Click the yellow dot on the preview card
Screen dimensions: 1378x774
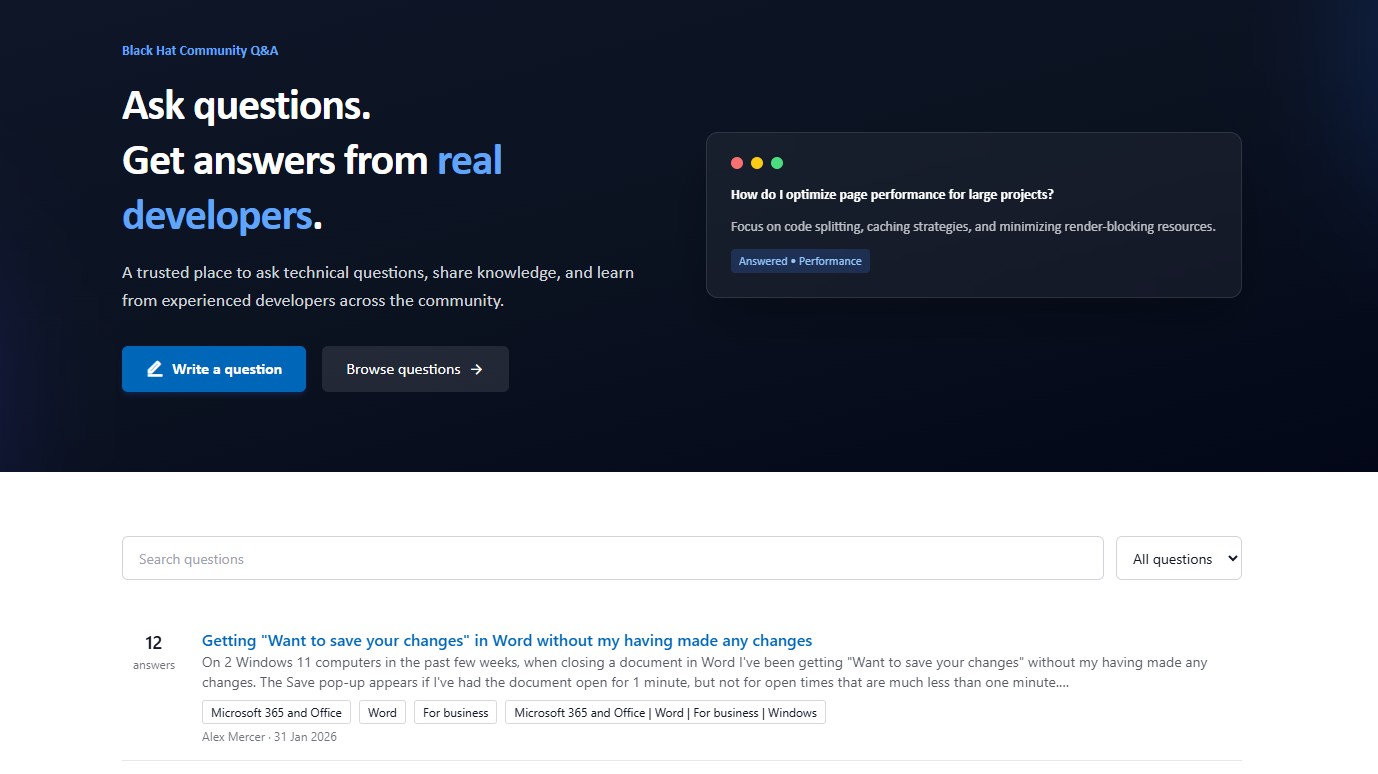(757, 162)
